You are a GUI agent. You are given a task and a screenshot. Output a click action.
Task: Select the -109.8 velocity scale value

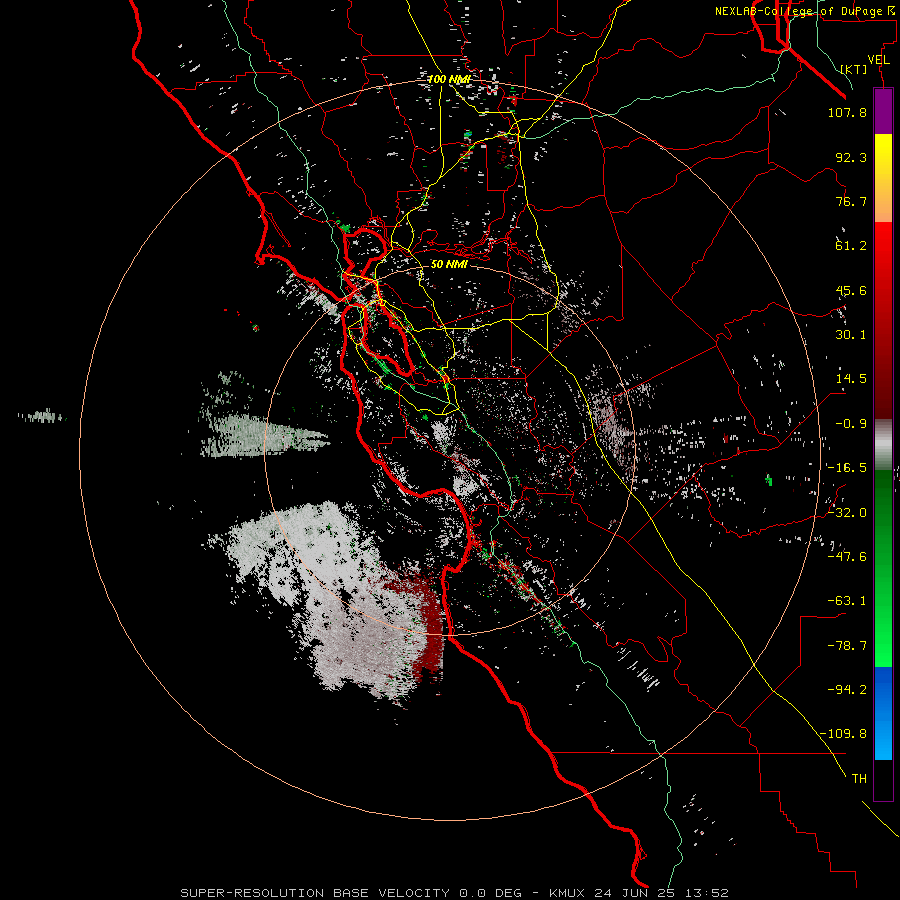pos(844,734)
